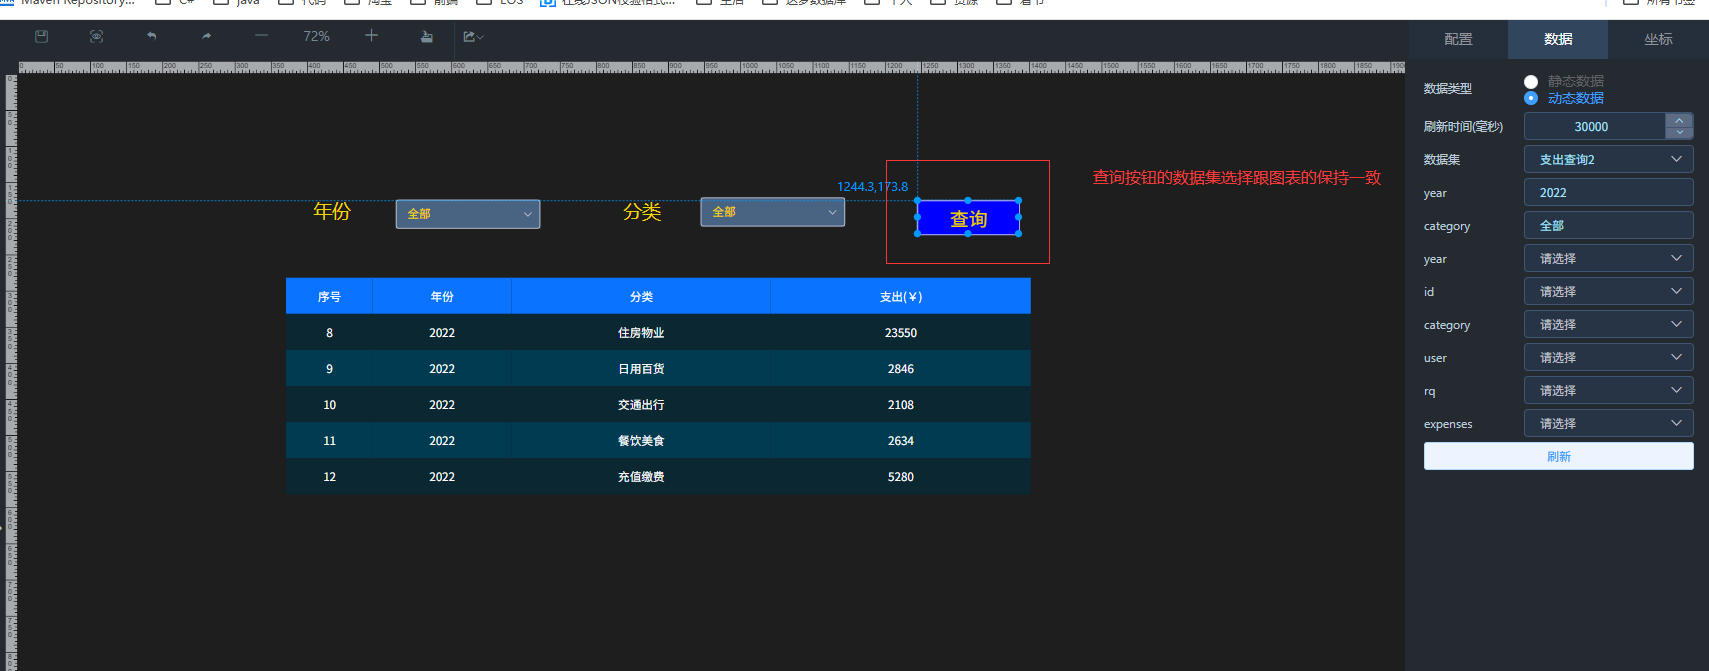Increase refresh time with up stepper
The image size is (1709, 671).
point(1679,120)
